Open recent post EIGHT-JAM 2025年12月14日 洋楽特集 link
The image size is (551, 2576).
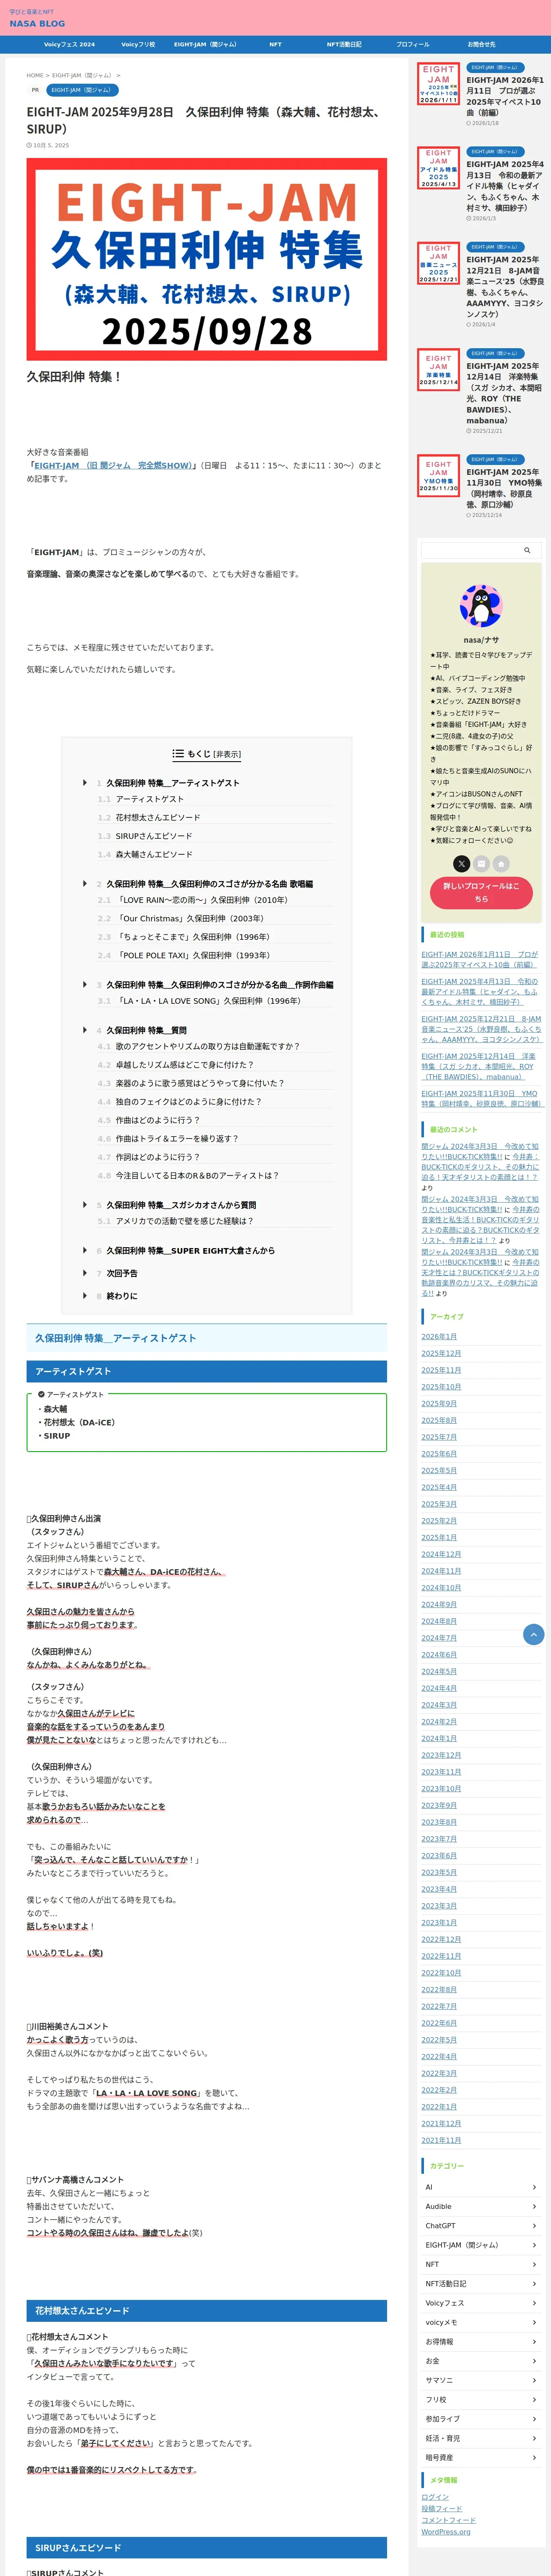[478, 1066]
